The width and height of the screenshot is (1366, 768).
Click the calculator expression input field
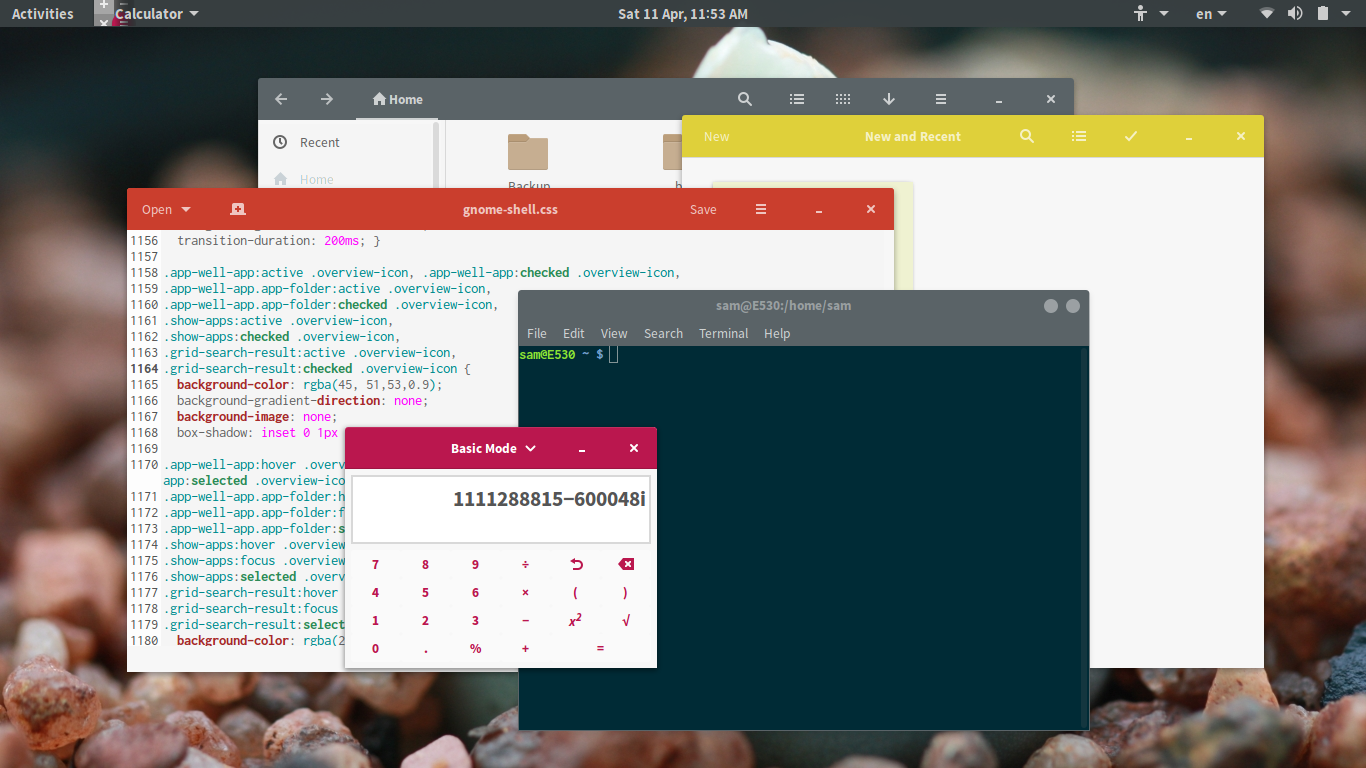501,509
